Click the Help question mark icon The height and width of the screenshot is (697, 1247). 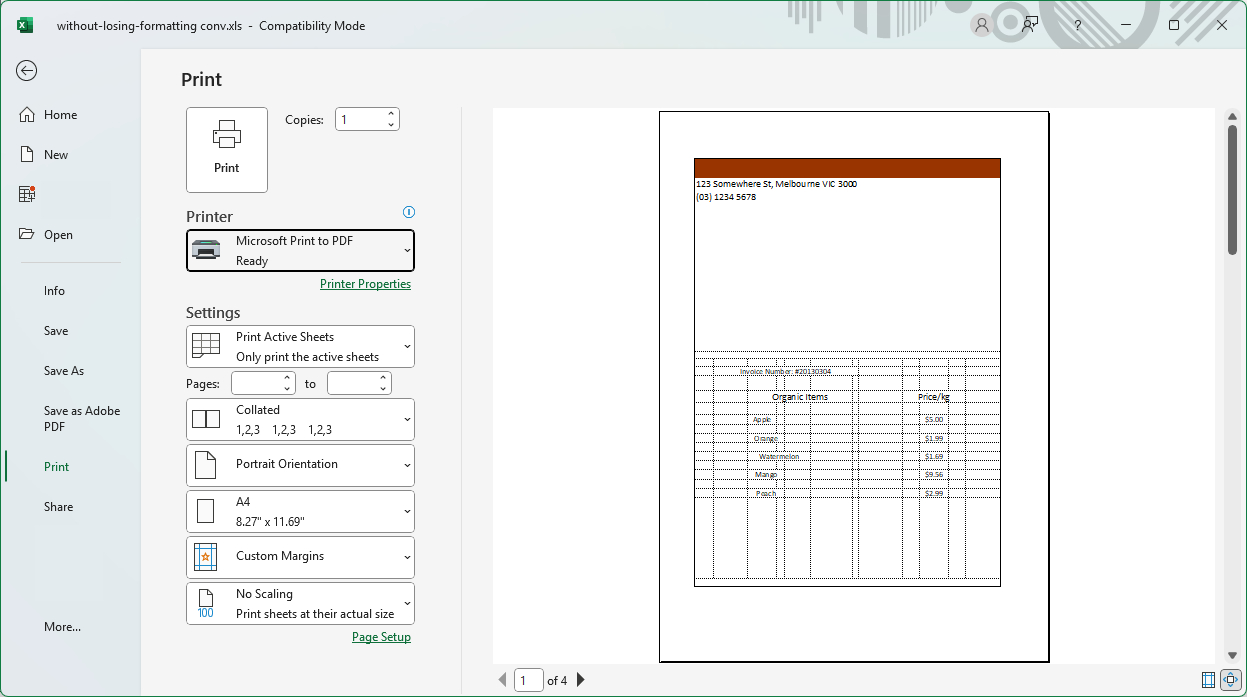pyautogui.click(x=1077, y=26)
